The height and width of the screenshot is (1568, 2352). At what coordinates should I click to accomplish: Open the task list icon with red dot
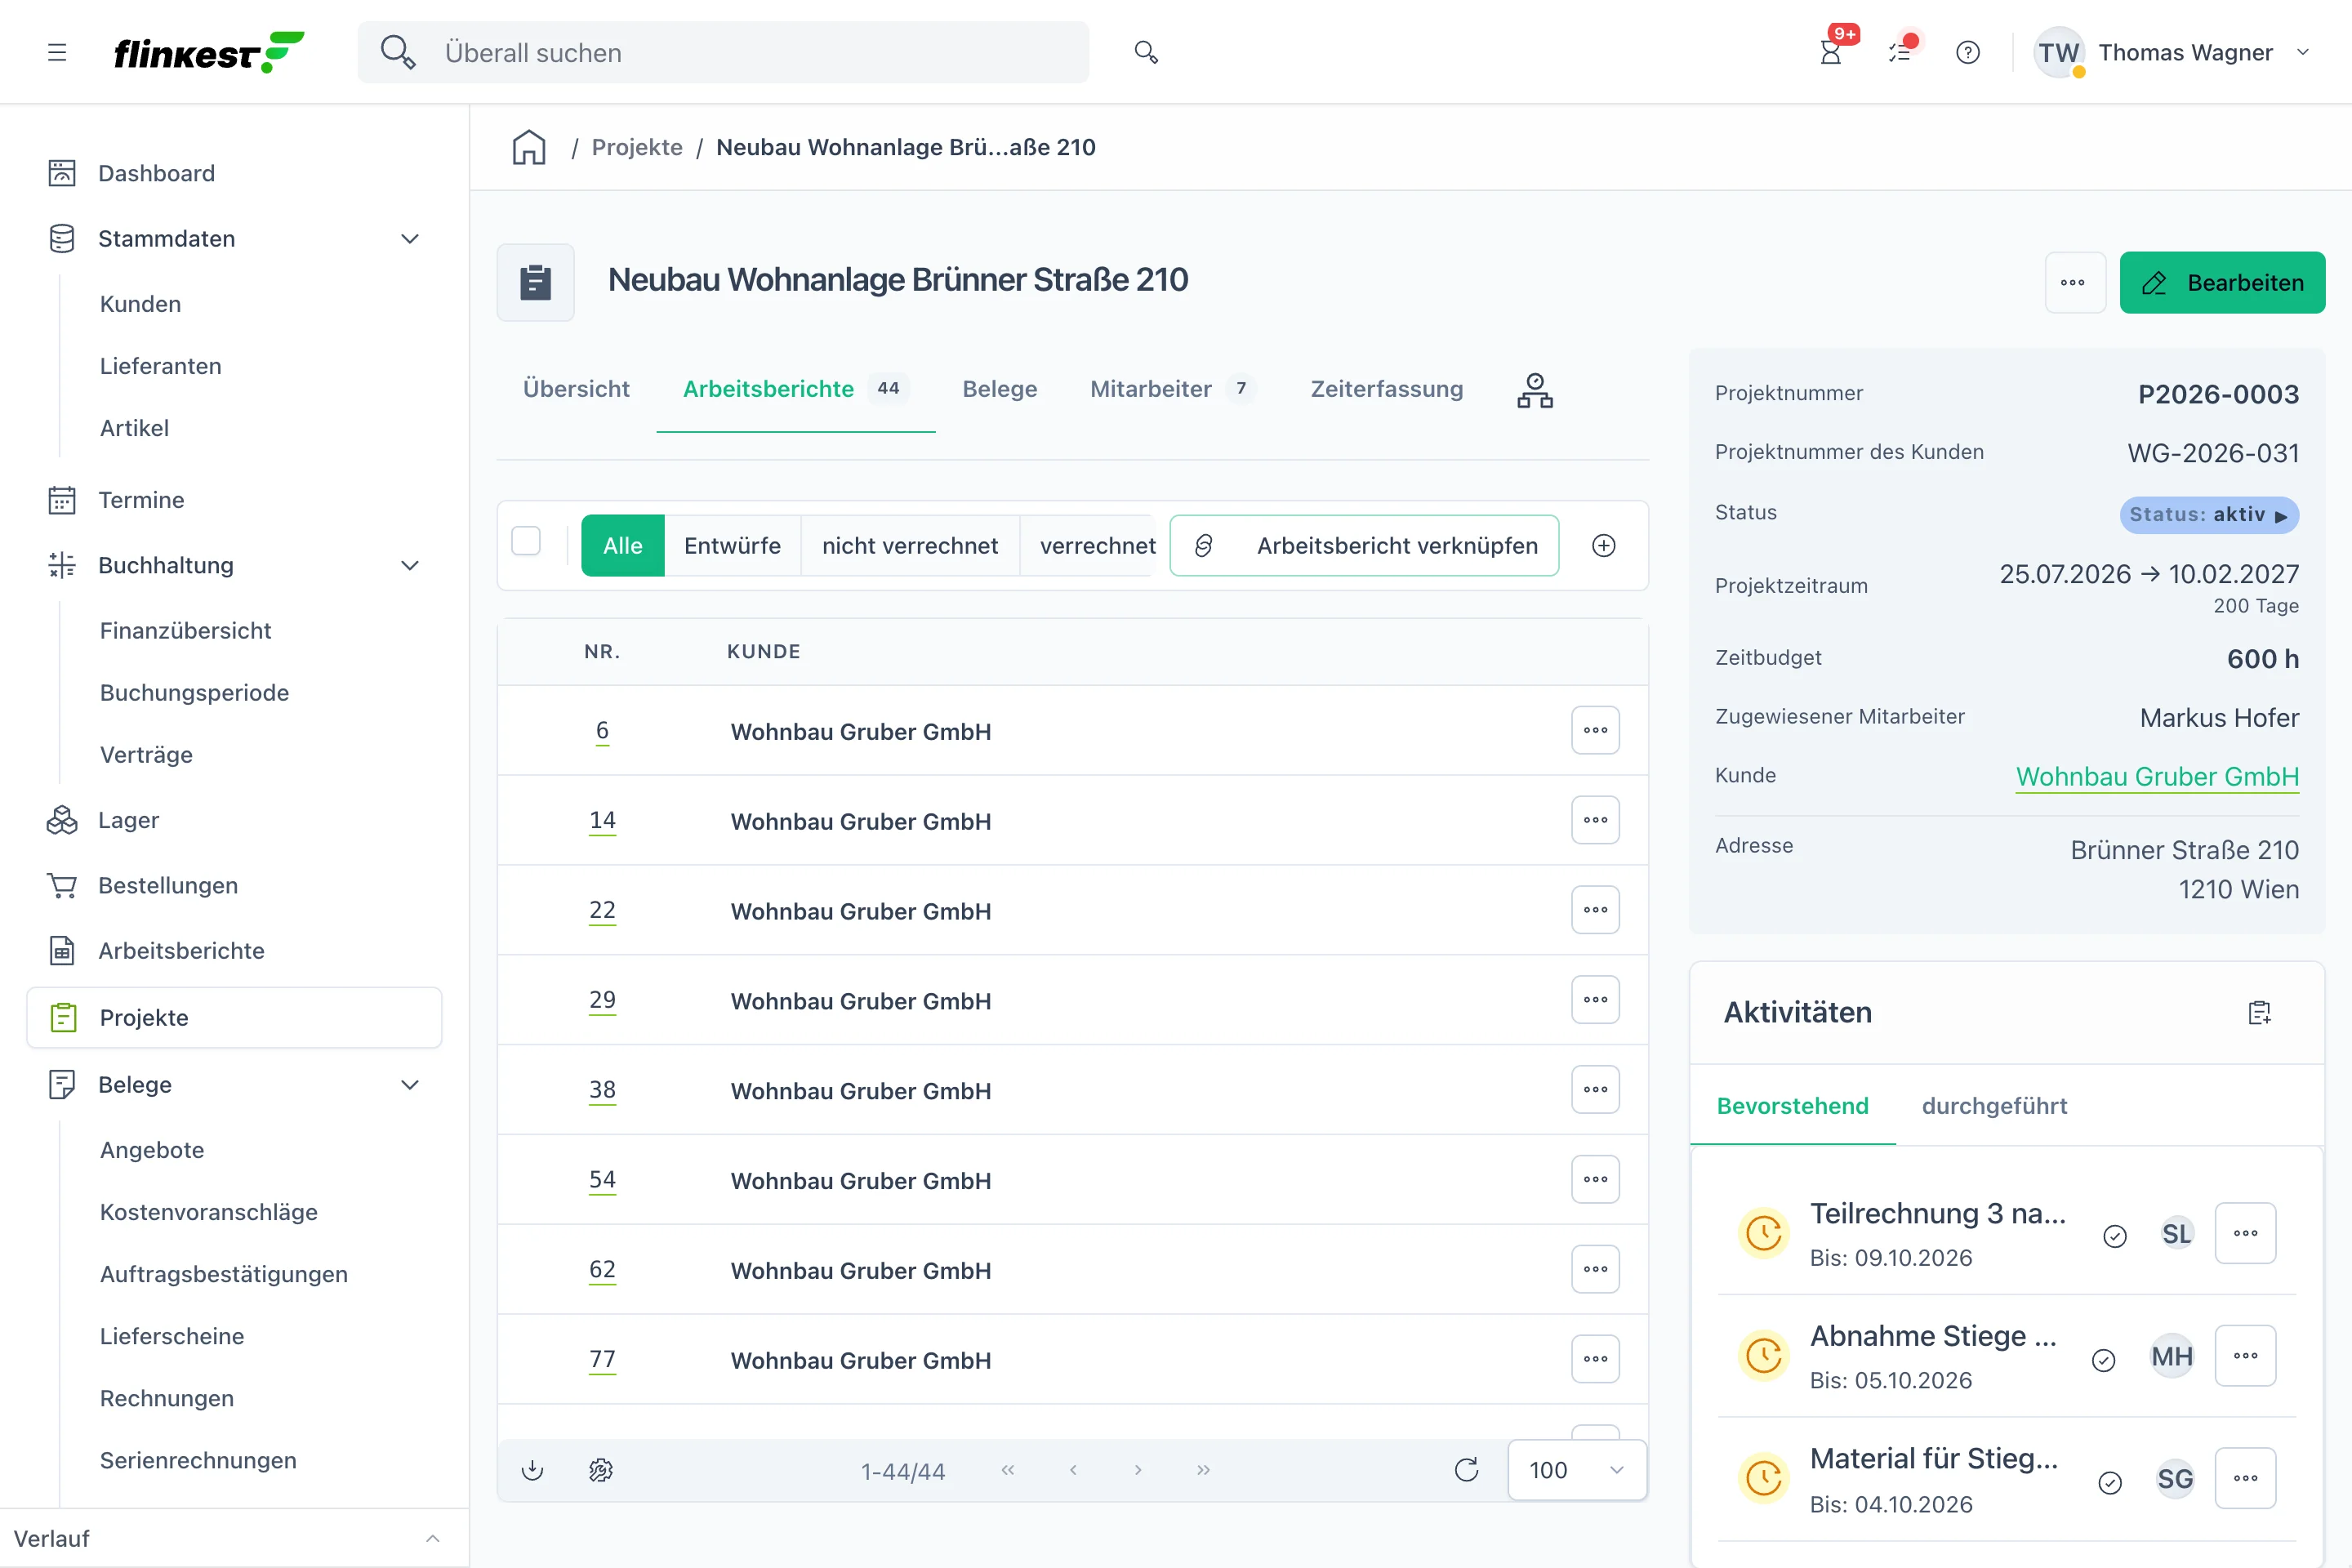pos(1900,52)
